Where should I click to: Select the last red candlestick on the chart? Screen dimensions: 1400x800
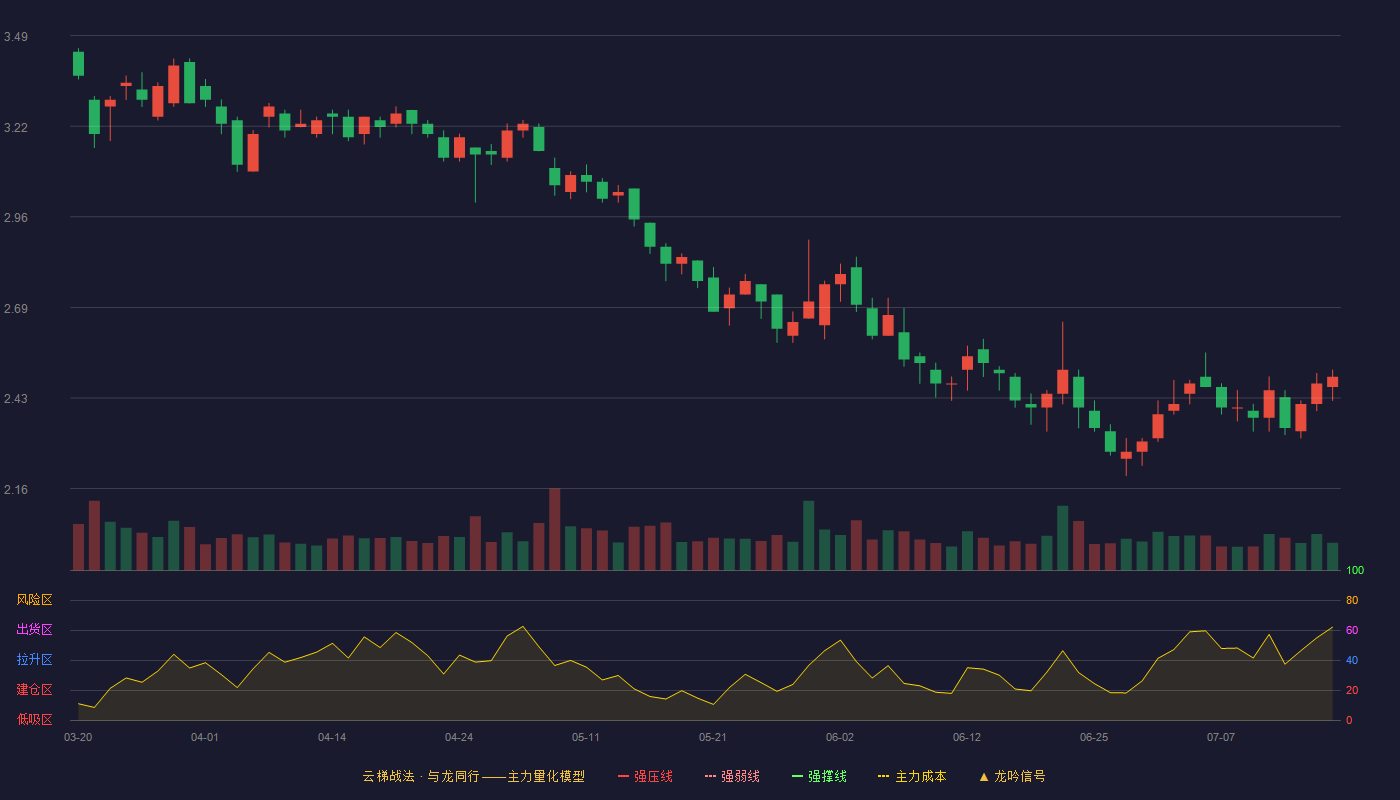pos(1332,382)
